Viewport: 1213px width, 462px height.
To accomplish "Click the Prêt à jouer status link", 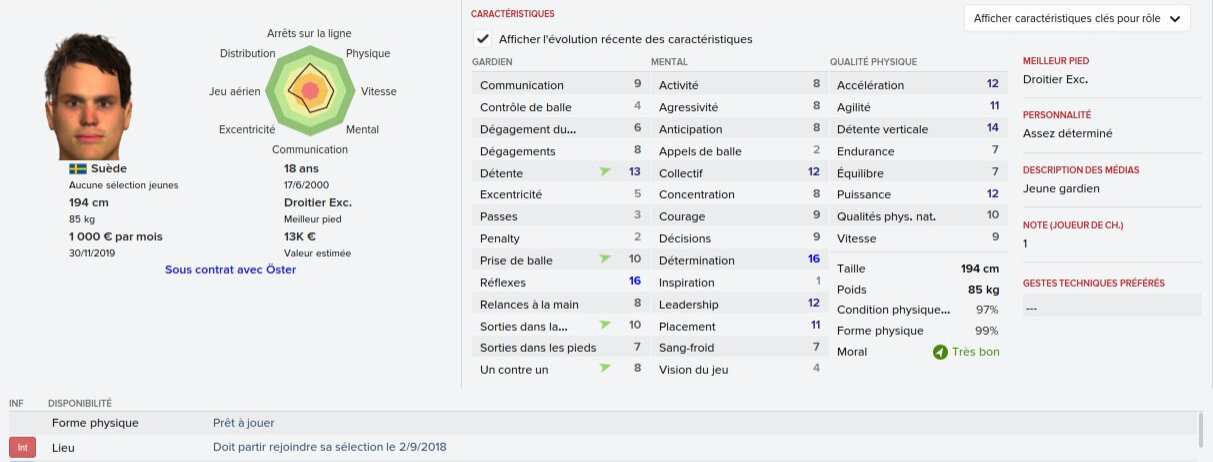I will pyautogui.click(x=243, y=423).
